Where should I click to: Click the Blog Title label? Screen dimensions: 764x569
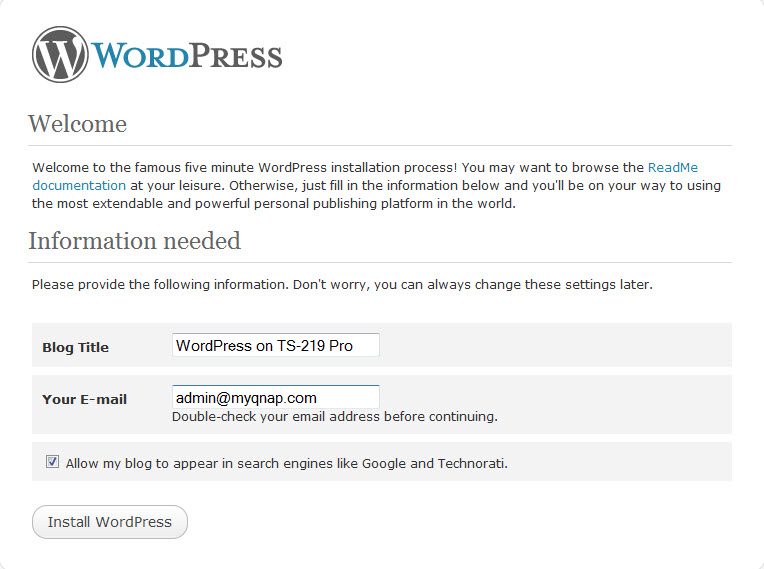tap(76, 348)
